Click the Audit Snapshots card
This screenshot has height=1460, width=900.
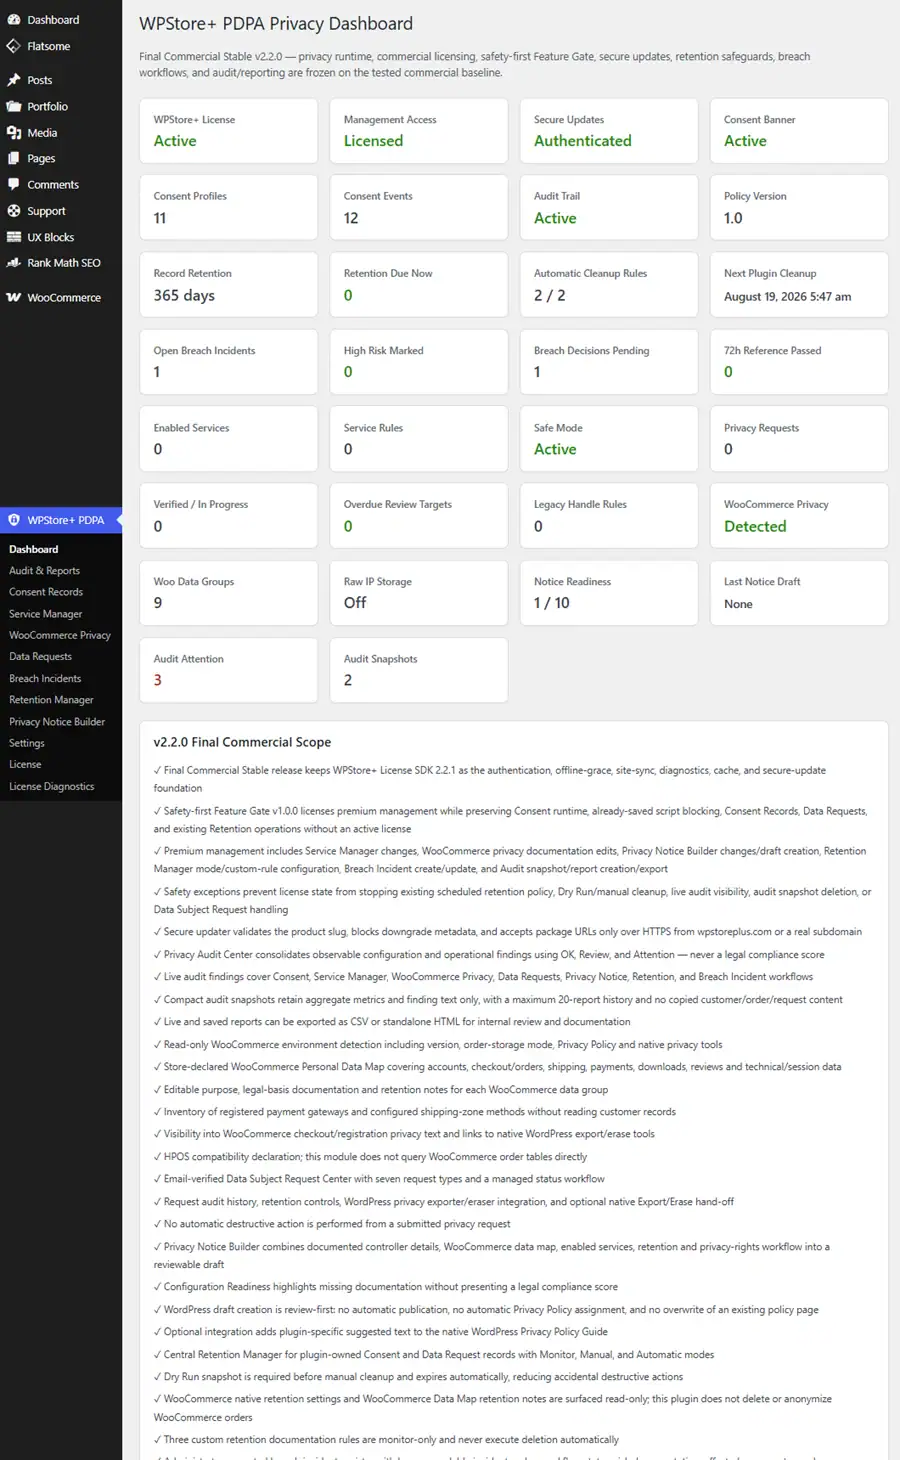(x=419, y=670)
